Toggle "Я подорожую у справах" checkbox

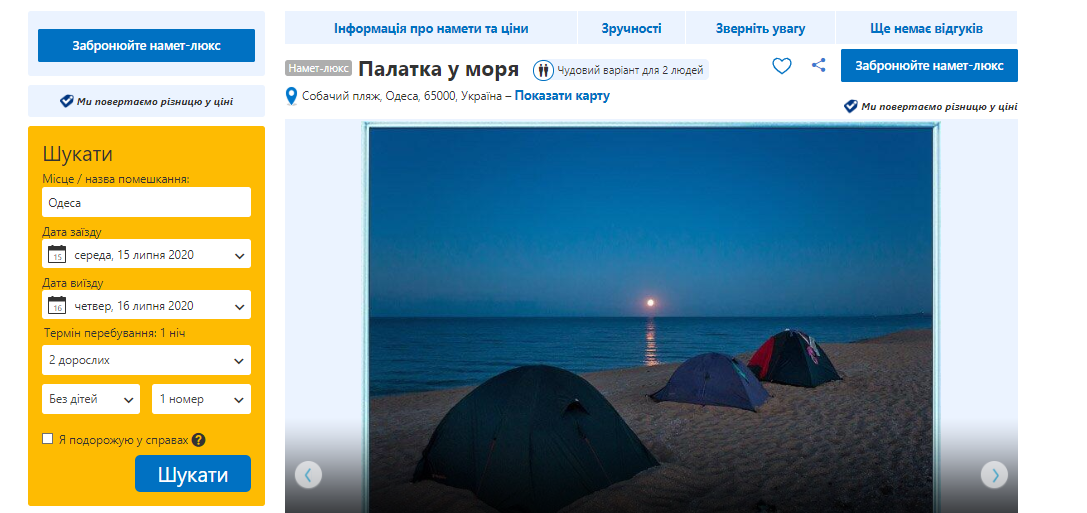(48, 439)
